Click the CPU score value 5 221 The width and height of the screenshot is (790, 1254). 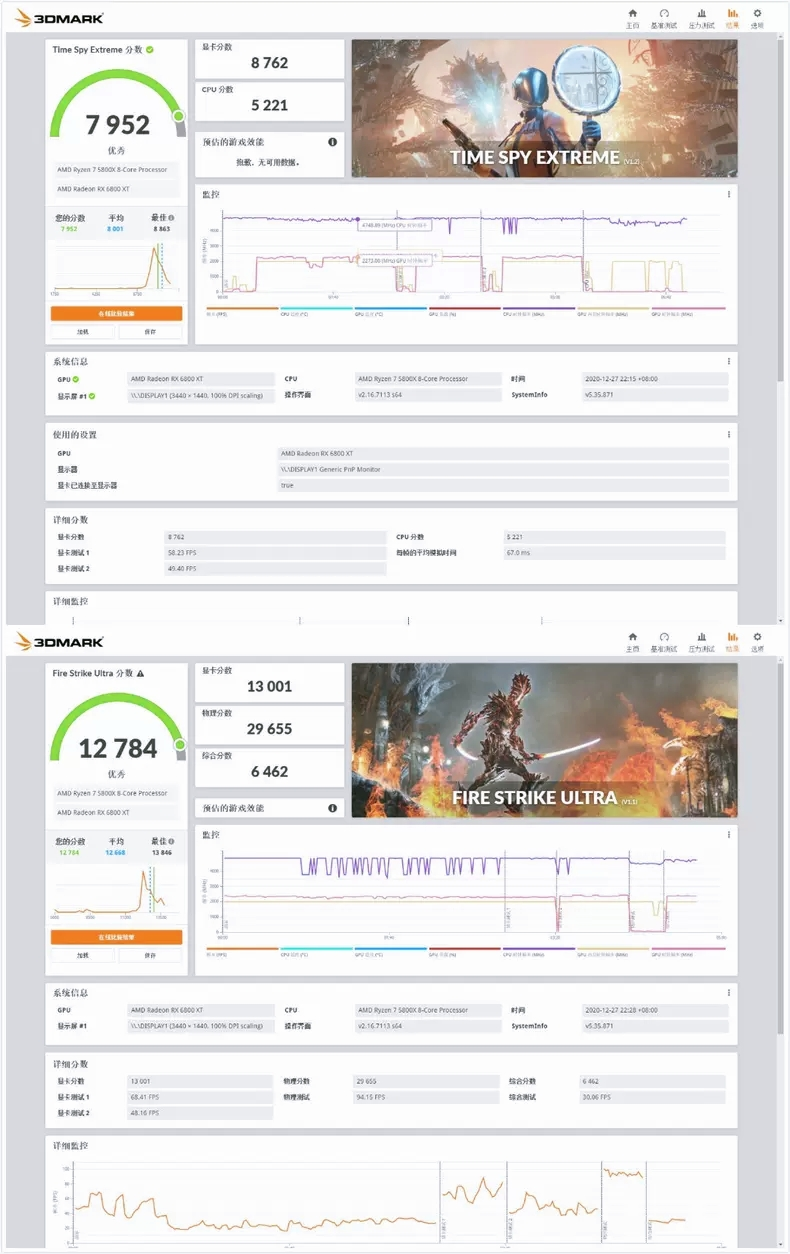(269, 104)
